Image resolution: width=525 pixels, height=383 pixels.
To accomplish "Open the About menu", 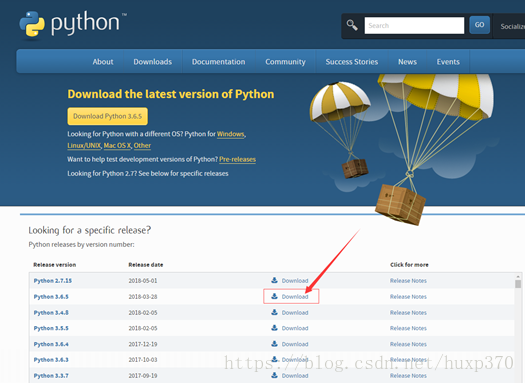I will pos(103,62).
